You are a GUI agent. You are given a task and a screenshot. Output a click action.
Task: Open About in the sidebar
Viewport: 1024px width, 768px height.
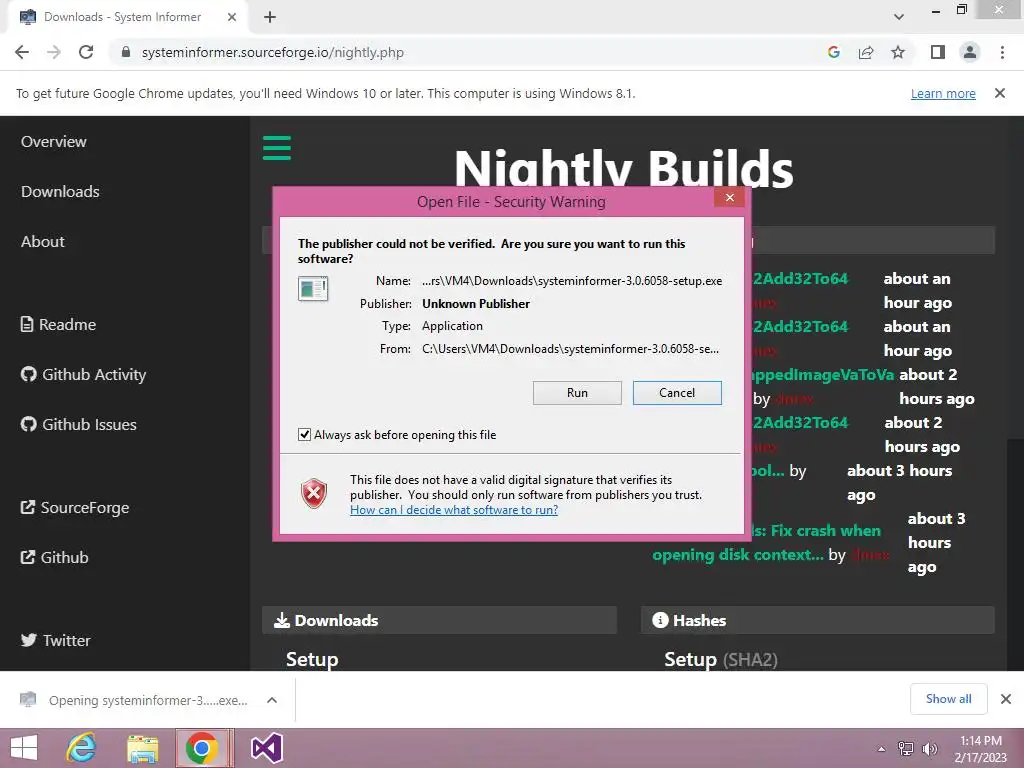pyautogui.click(x=42, y=242)
